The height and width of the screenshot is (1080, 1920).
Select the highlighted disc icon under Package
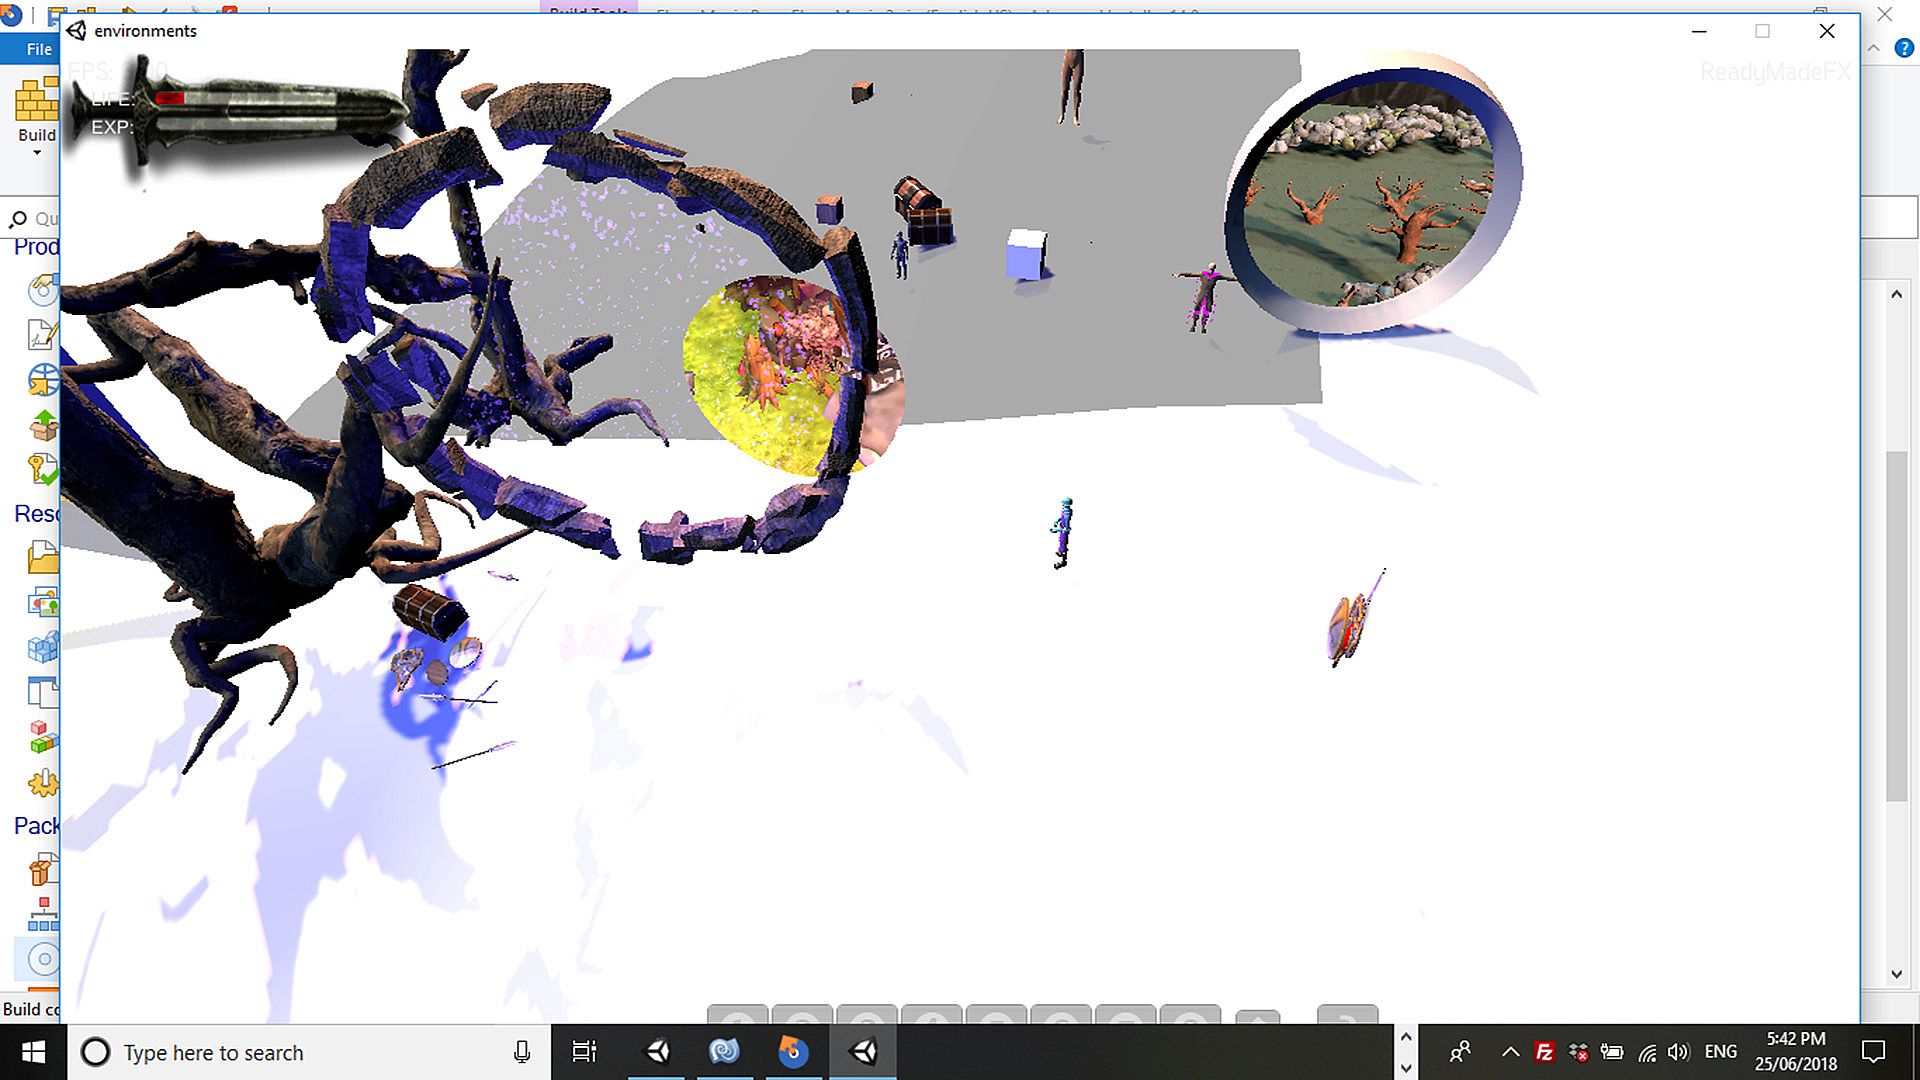43,959
